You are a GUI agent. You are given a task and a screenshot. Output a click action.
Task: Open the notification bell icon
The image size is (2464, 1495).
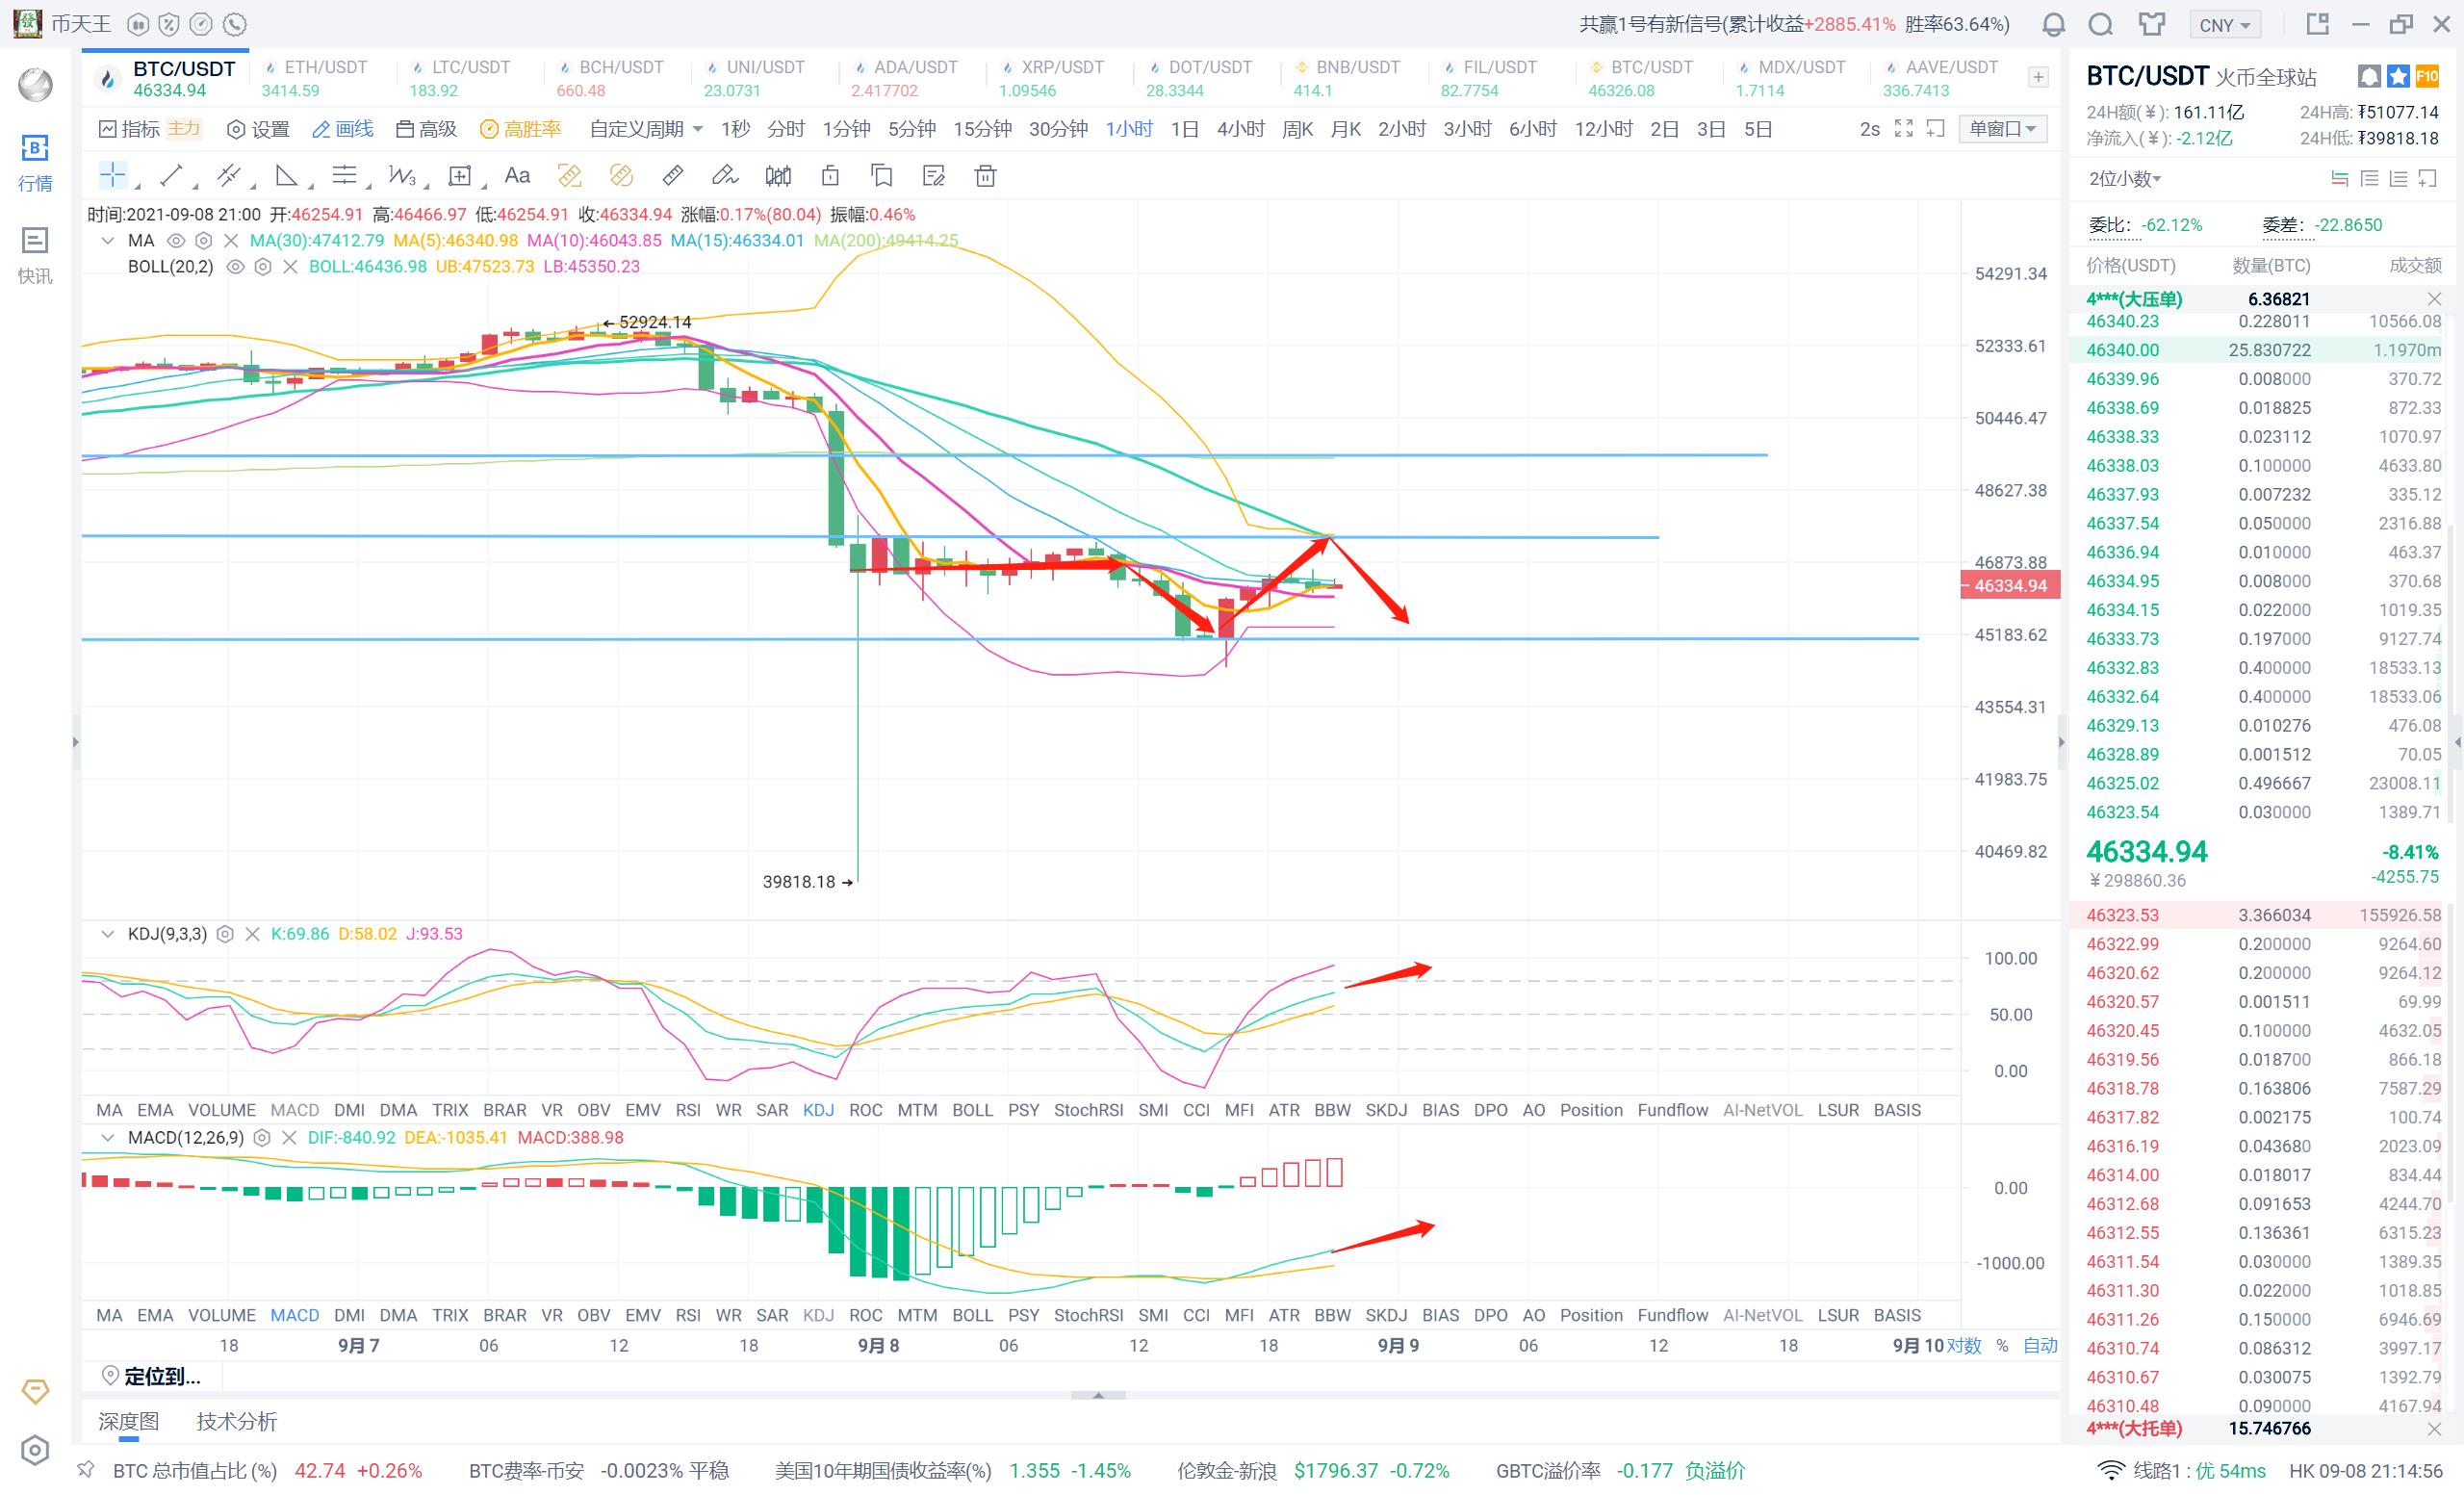pyautogui.click(x=2053, y=25)
